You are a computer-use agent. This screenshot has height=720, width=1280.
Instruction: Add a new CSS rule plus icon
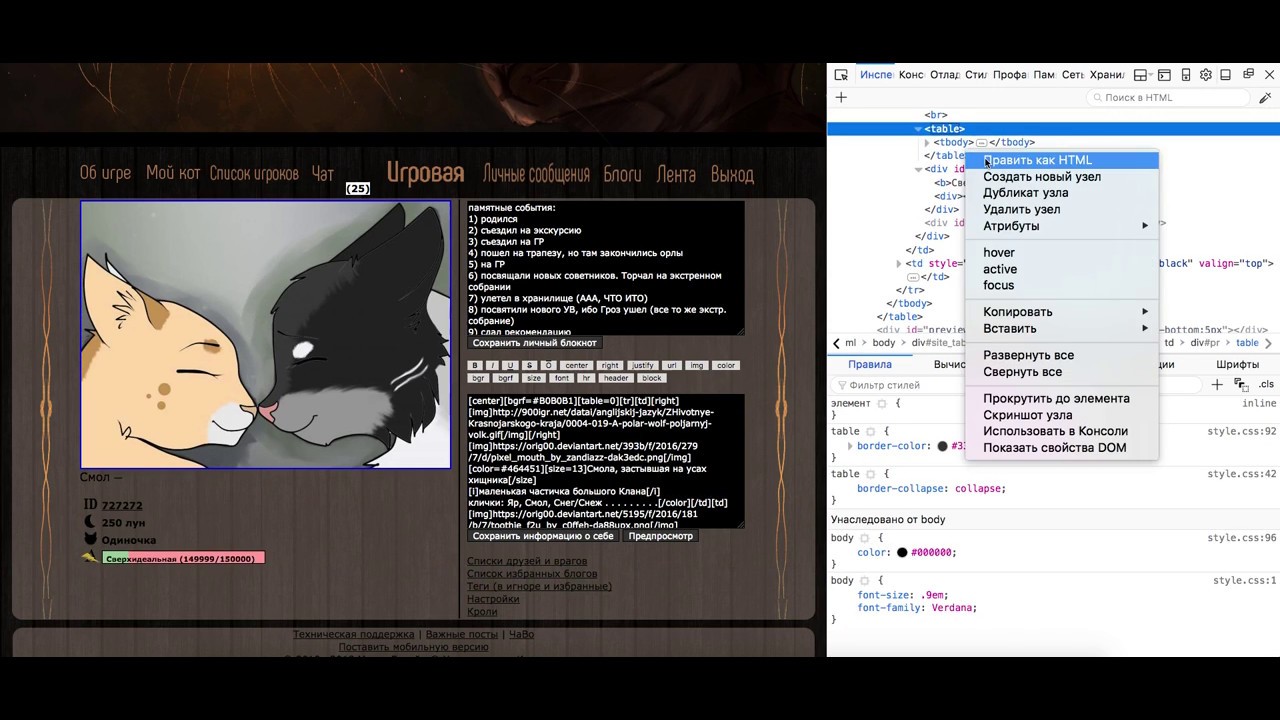(1217, 384)
